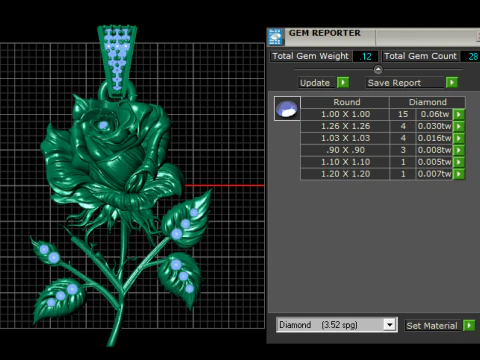This screenshot has width=480, height=360.
Task: Click the Total Gem Weight value .12
Action: (366, 56)
